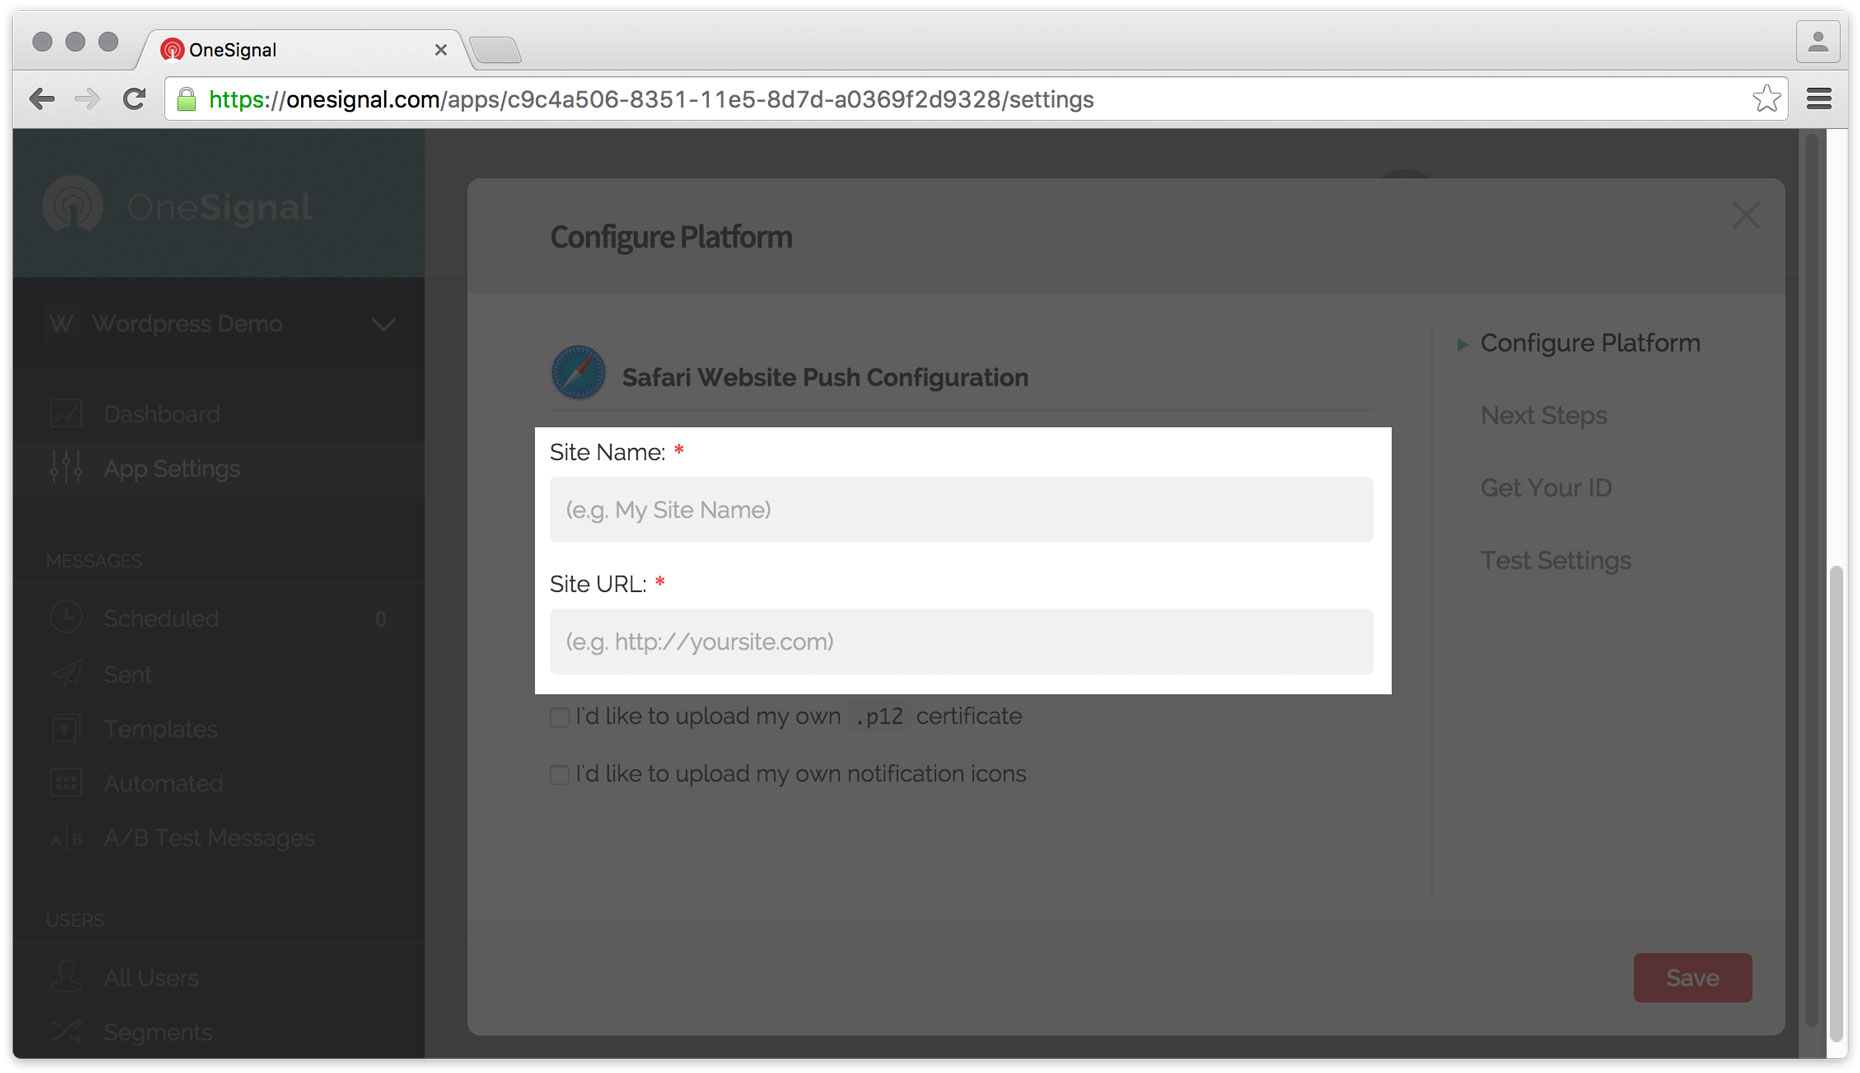Screen dimensions: 1860x1073
Task: Open the Chrome hamburger menu
Action: tap(1819, 99)
